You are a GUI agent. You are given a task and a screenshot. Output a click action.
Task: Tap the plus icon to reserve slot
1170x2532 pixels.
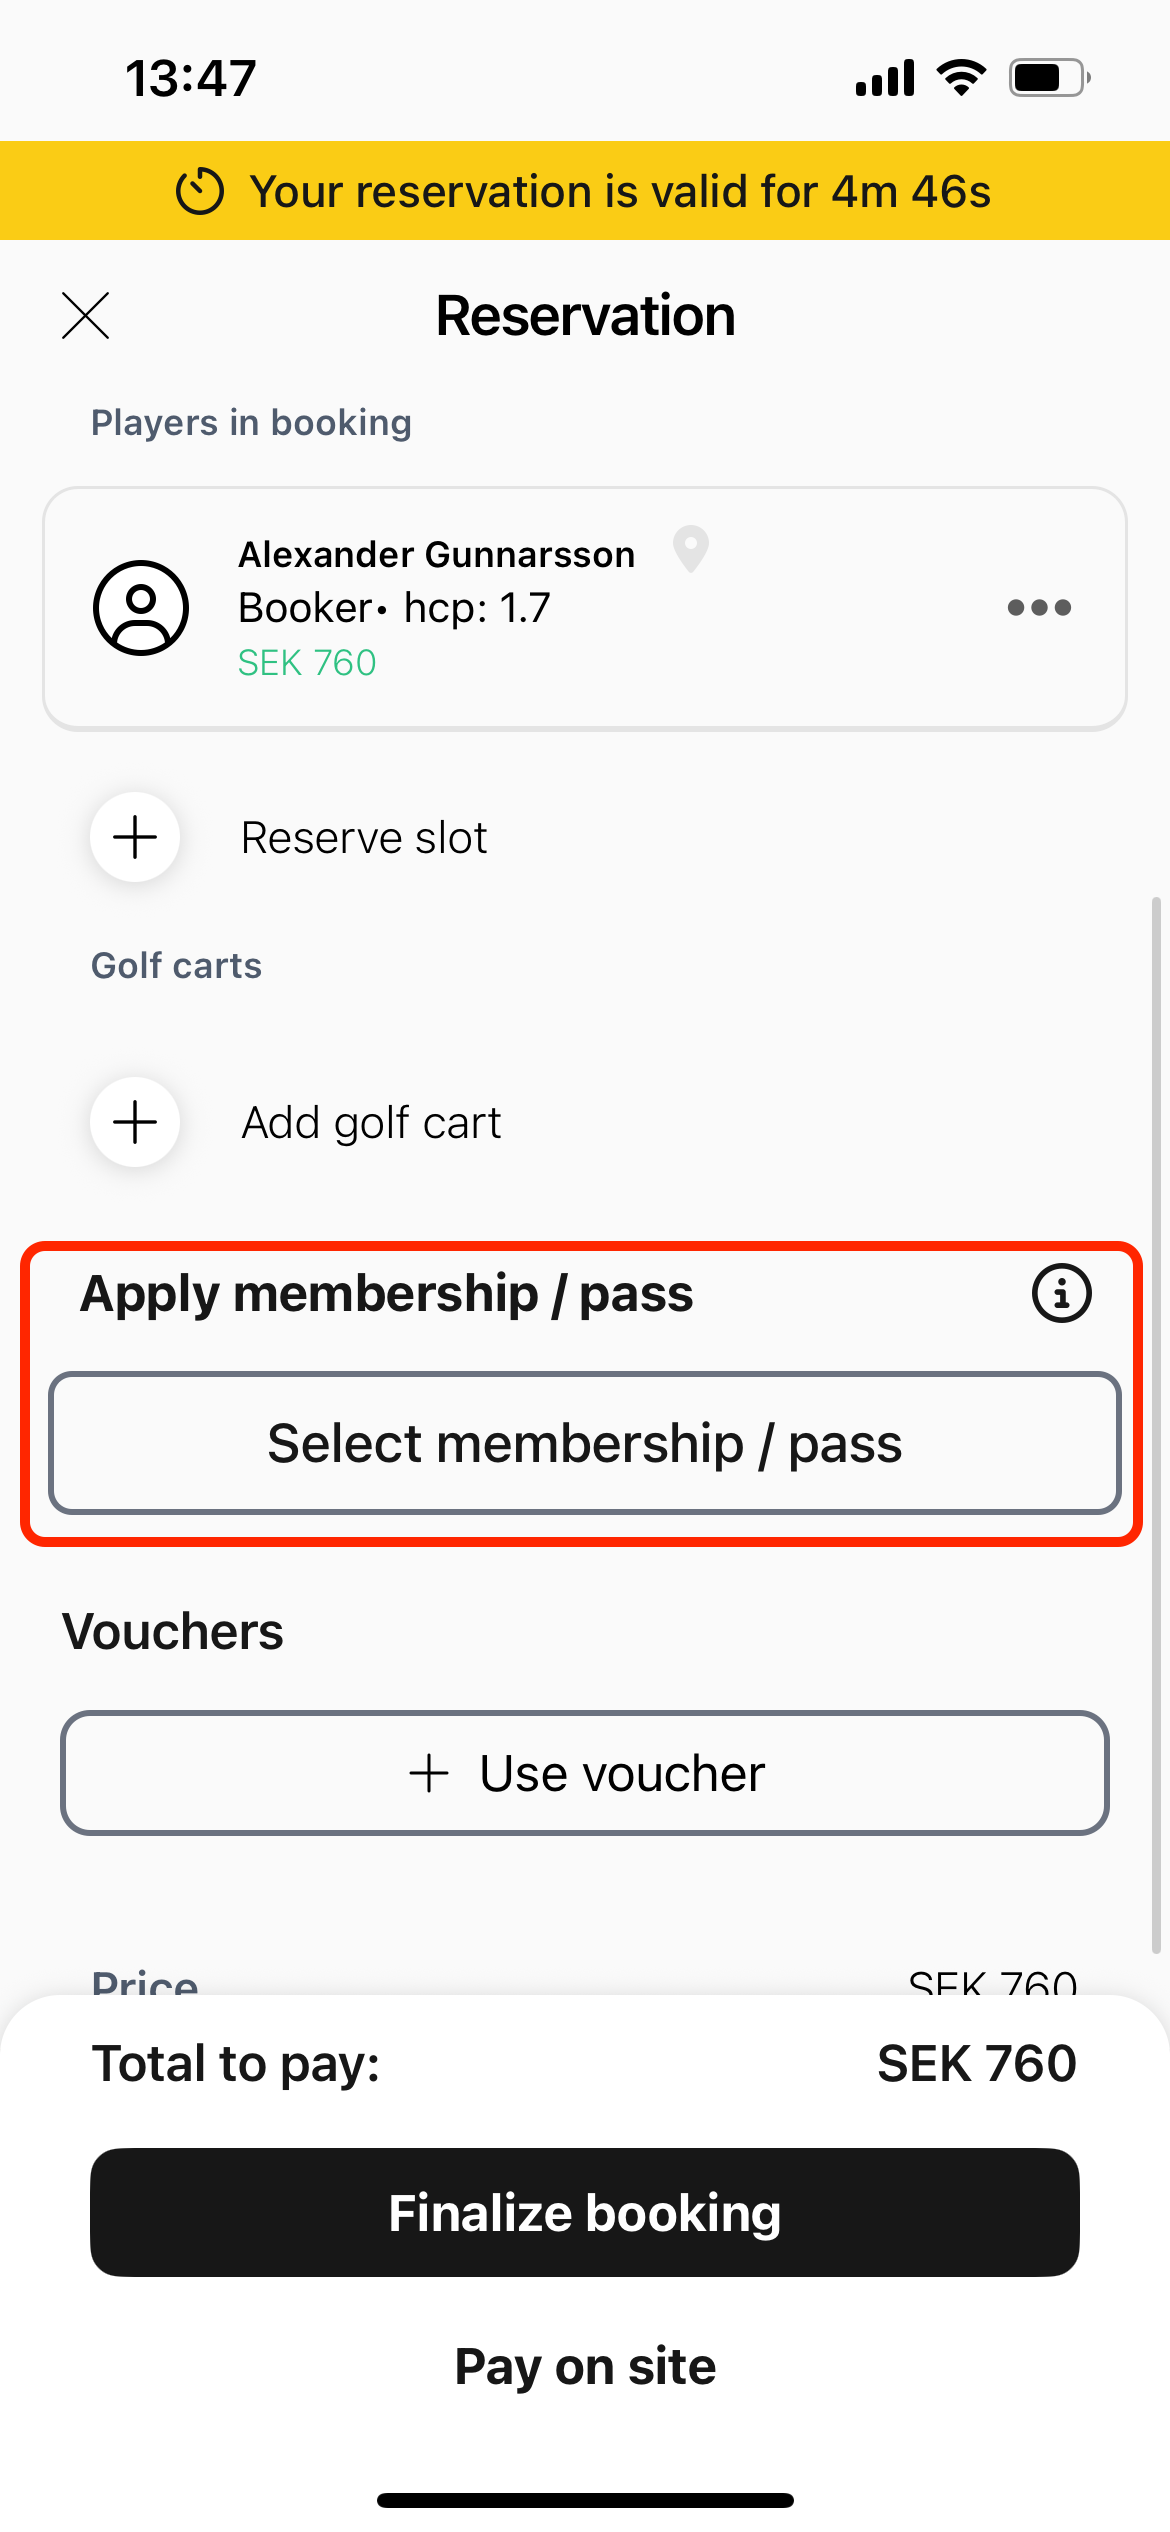tap(135, 837)
